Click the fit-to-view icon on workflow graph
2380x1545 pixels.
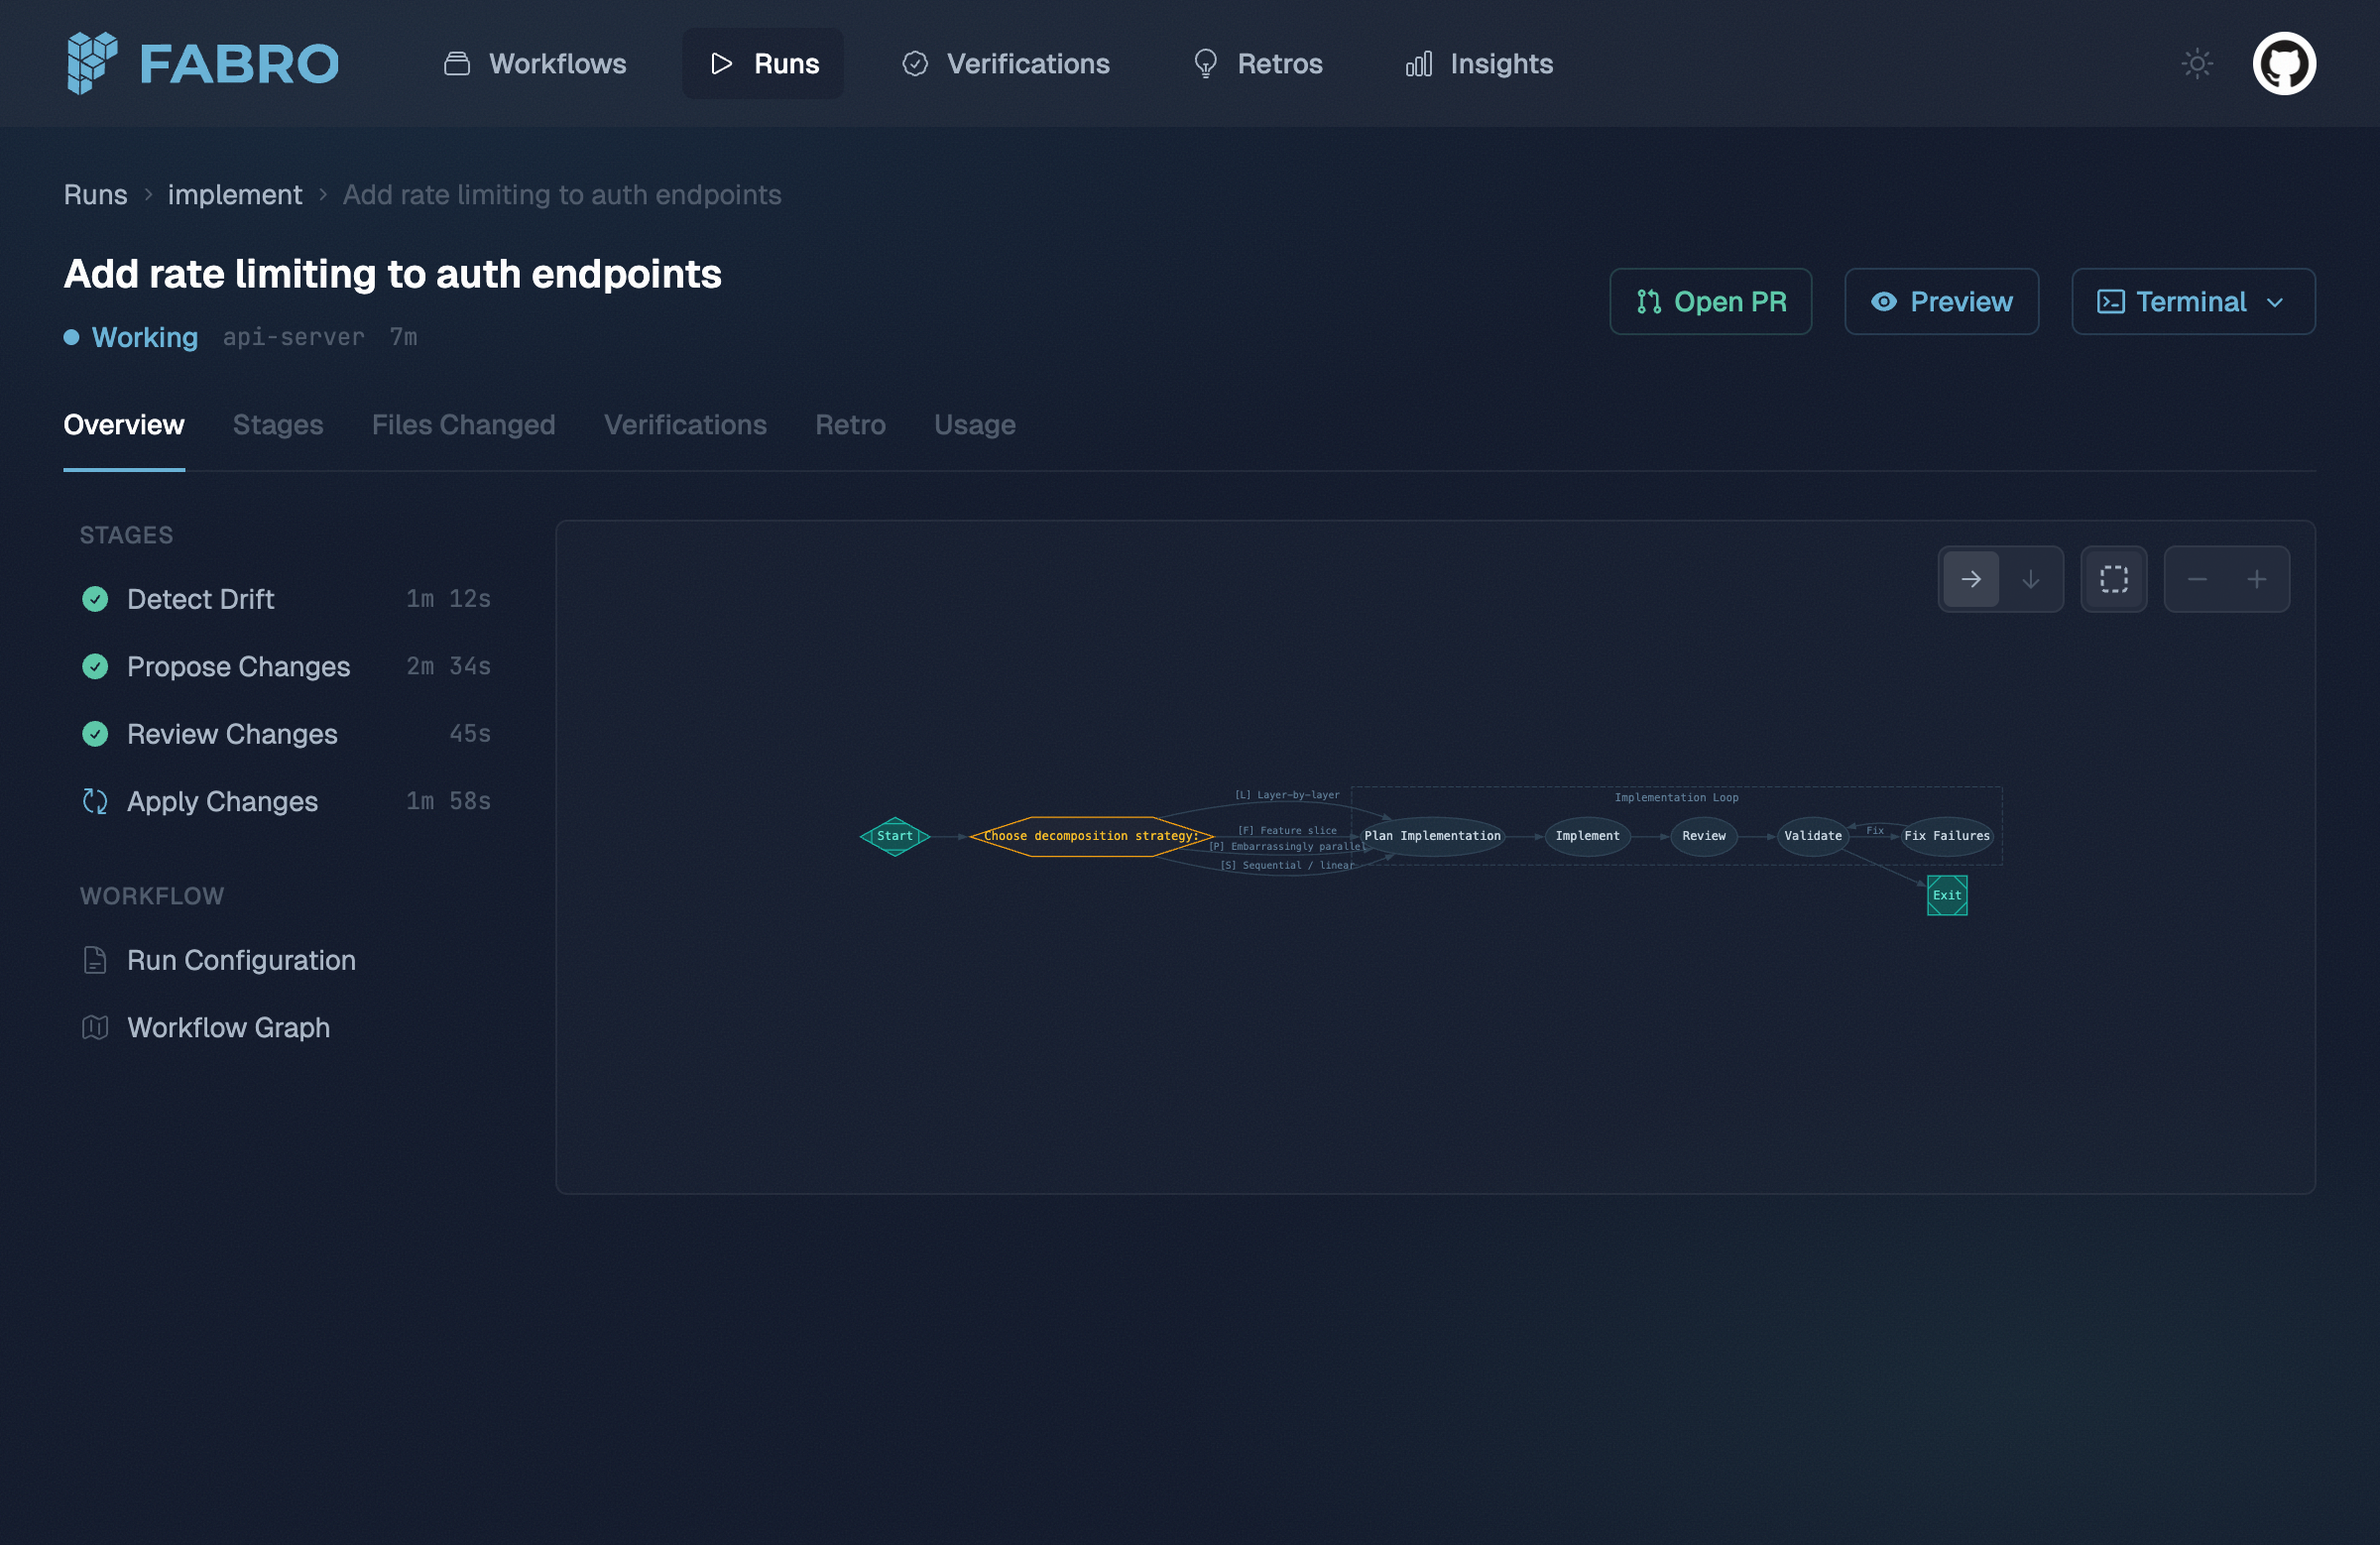pos(2113,578)
